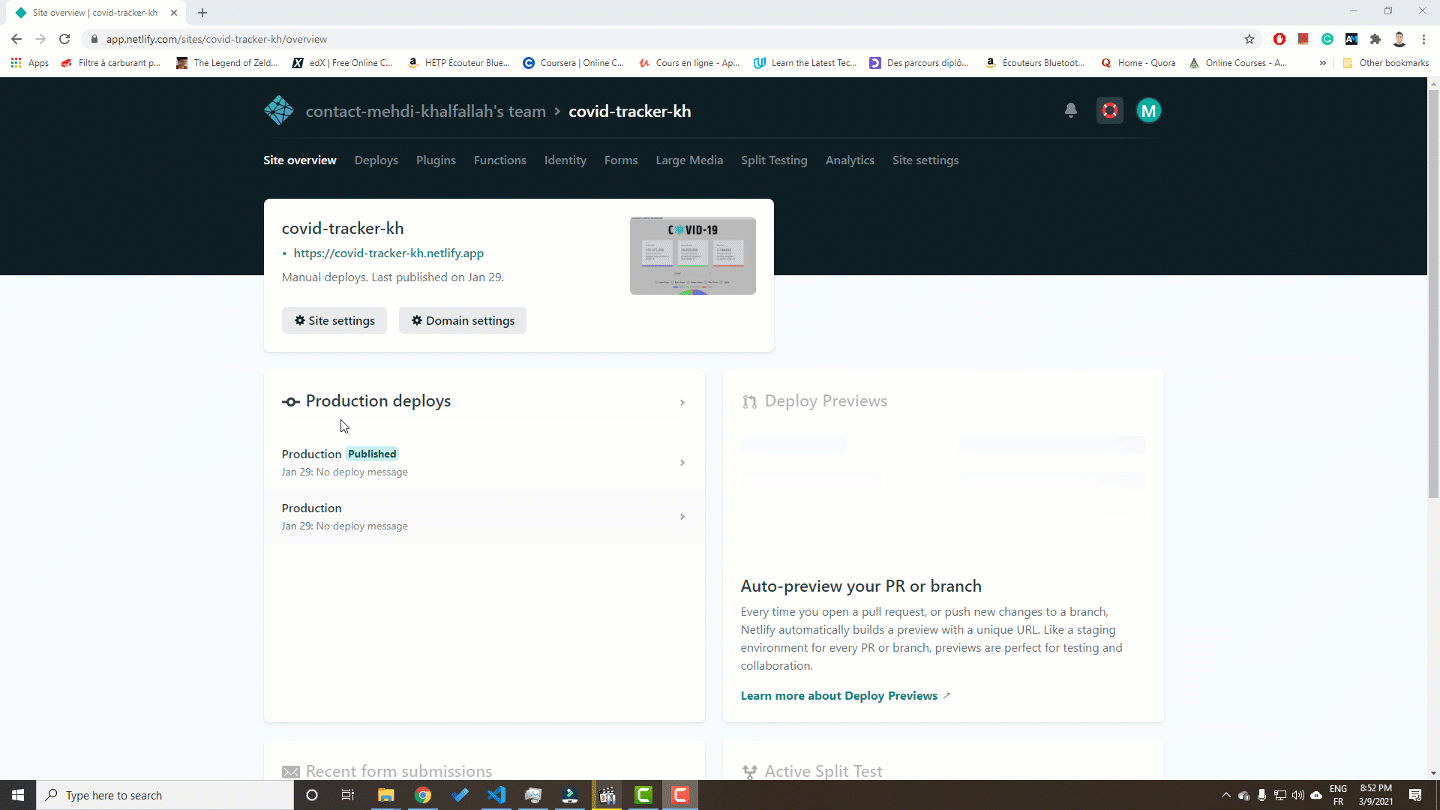Show hidden system tray icons
The height and width of the screenshot is (810, 1440).
1226,795
